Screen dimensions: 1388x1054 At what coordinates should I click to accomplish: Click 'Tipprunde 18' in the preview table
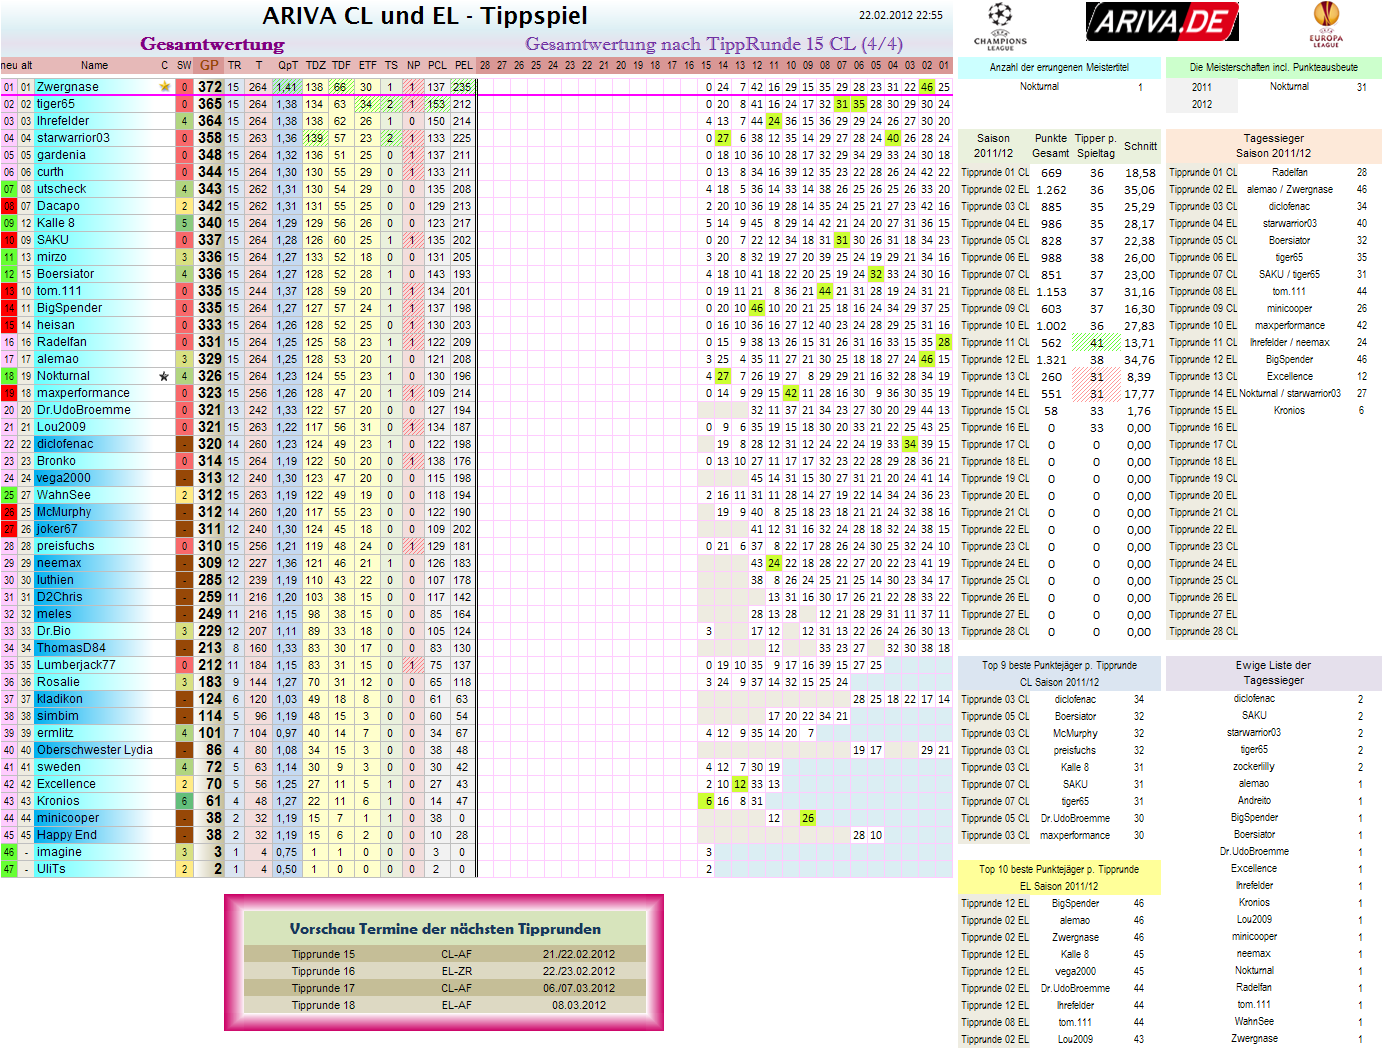tap(323, 1005)
